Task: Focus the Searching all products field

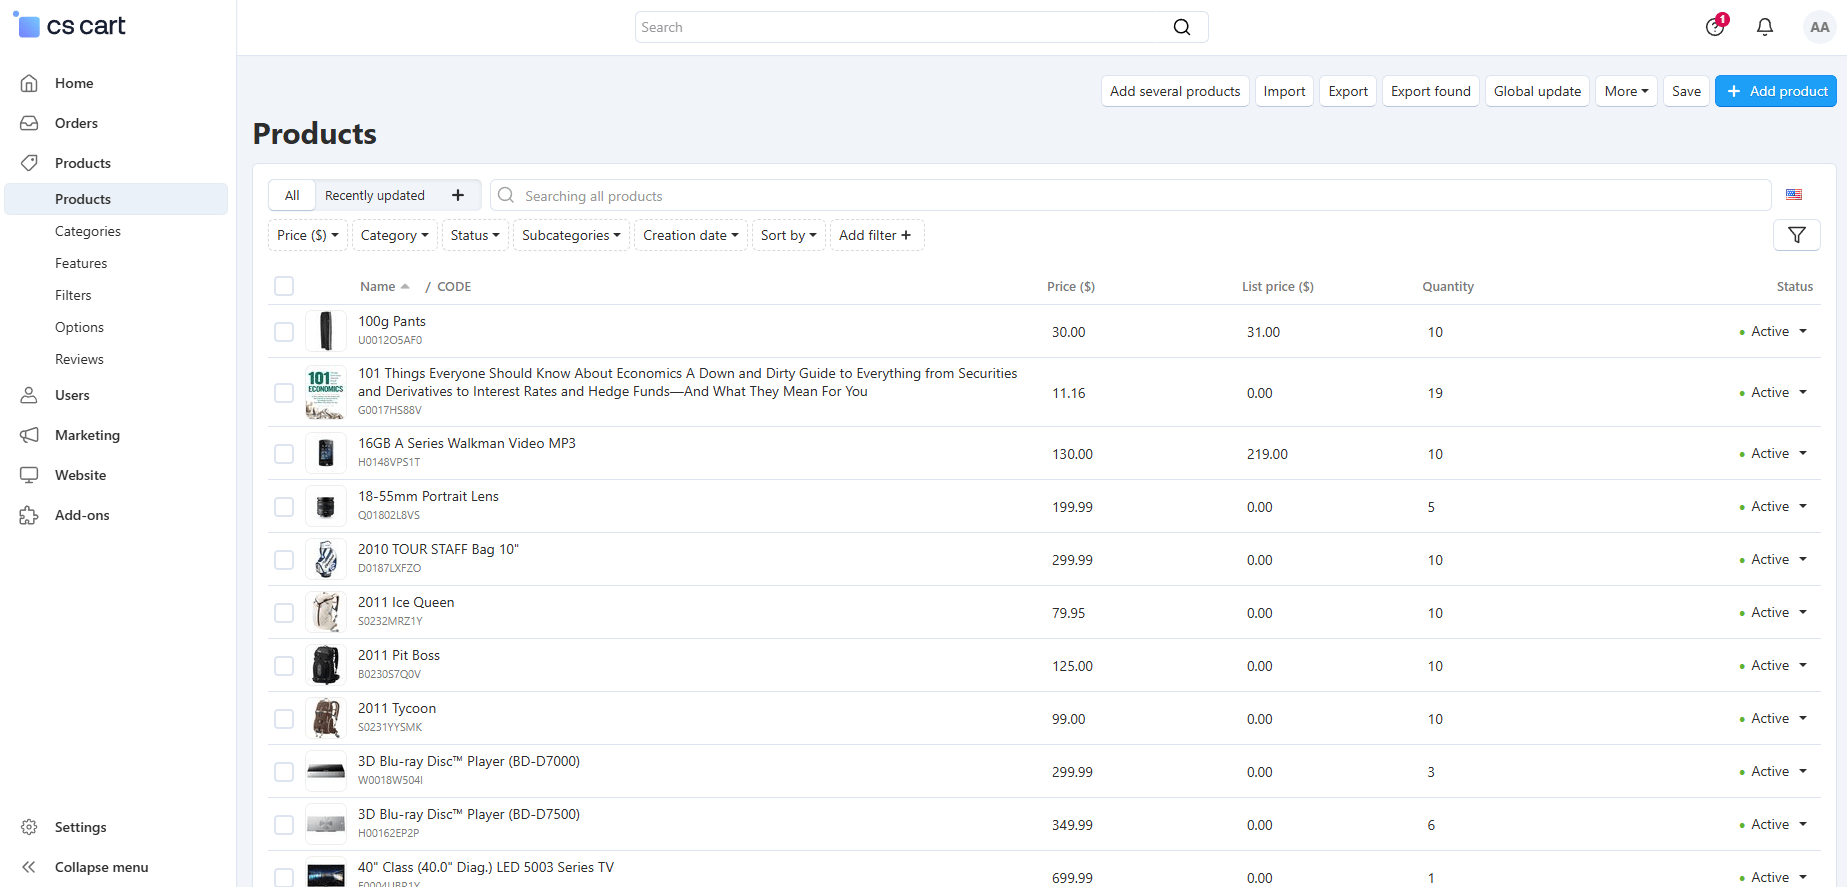Action: tap(1130, 195)
